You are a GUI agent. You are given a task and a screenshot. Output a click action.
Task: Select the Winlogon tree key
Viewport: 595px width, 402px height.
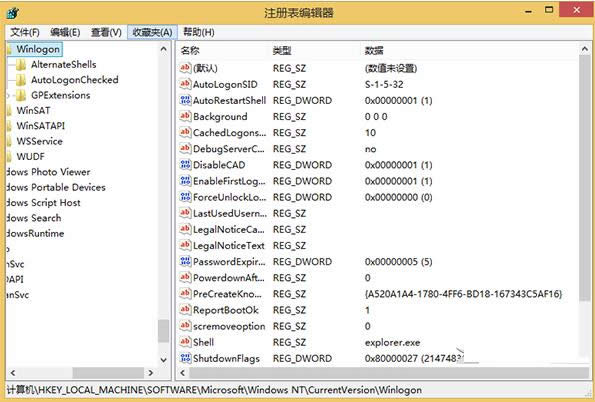(x=38, y=49)
